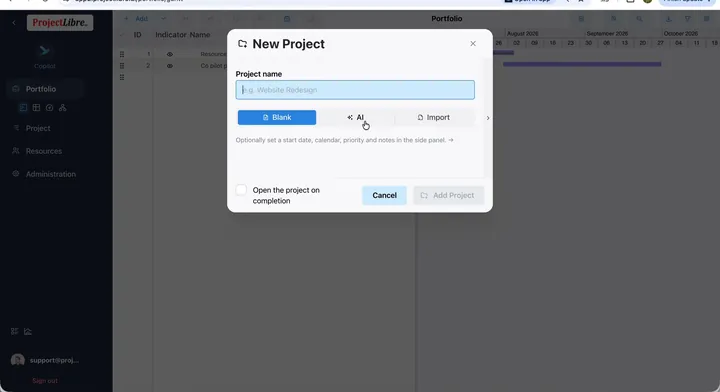Click the drag handle of the empty third row
The height and width of the screenshot is (392, 720).
point(122,77)
